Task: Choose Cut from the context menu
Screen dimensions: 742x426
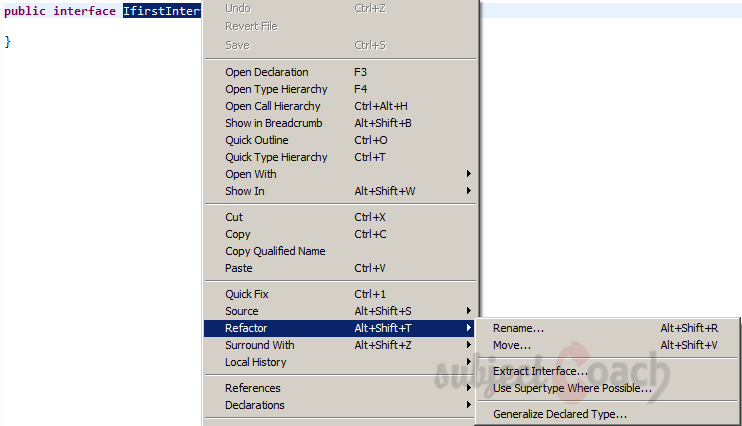Action: (x=340, y=217)
